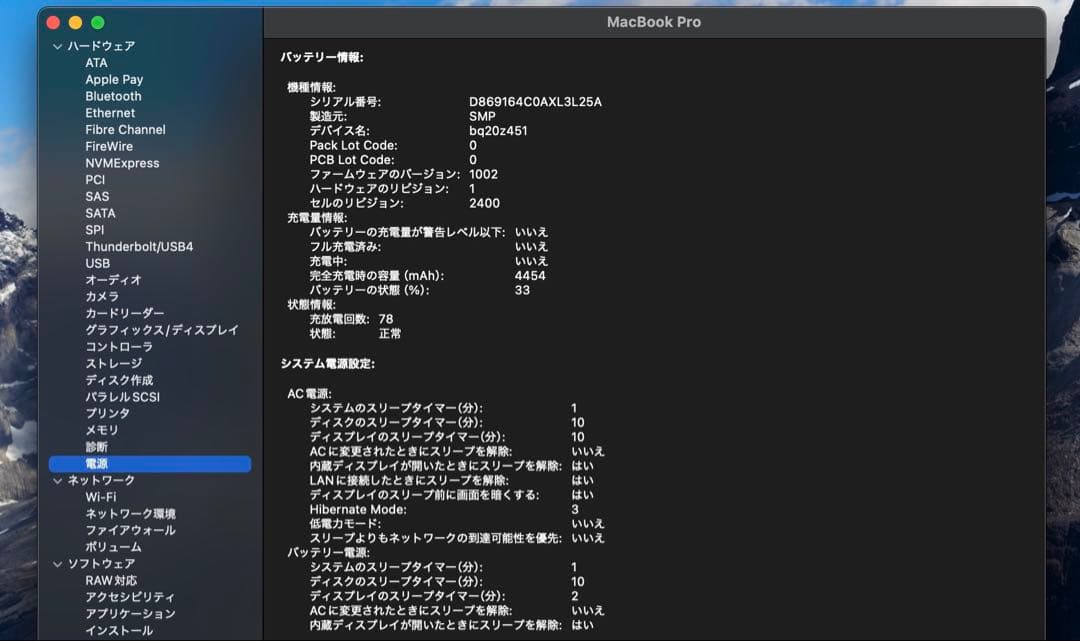Image resolution: width=1080 pixels, height=641 pixels.
Task: Select アクセシビリティ in the sidebar
Action: pos(130,597)
